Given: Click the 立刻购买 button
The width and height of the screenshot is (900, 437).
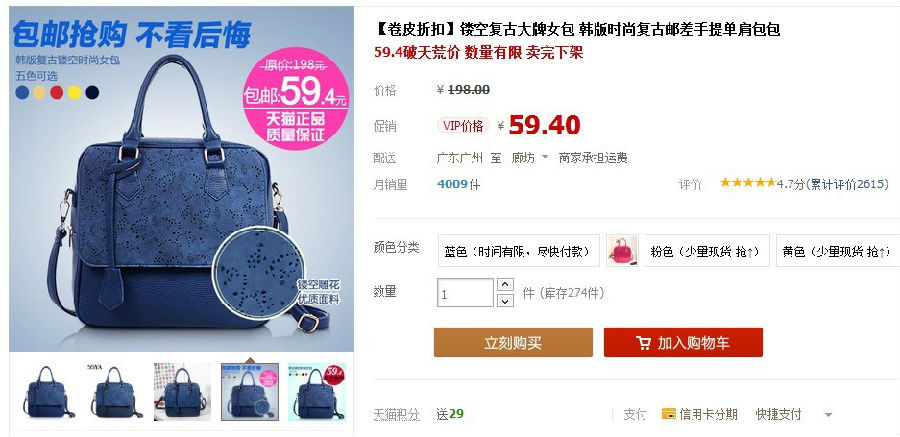Looking at the screenshot, I should [513, 343].
